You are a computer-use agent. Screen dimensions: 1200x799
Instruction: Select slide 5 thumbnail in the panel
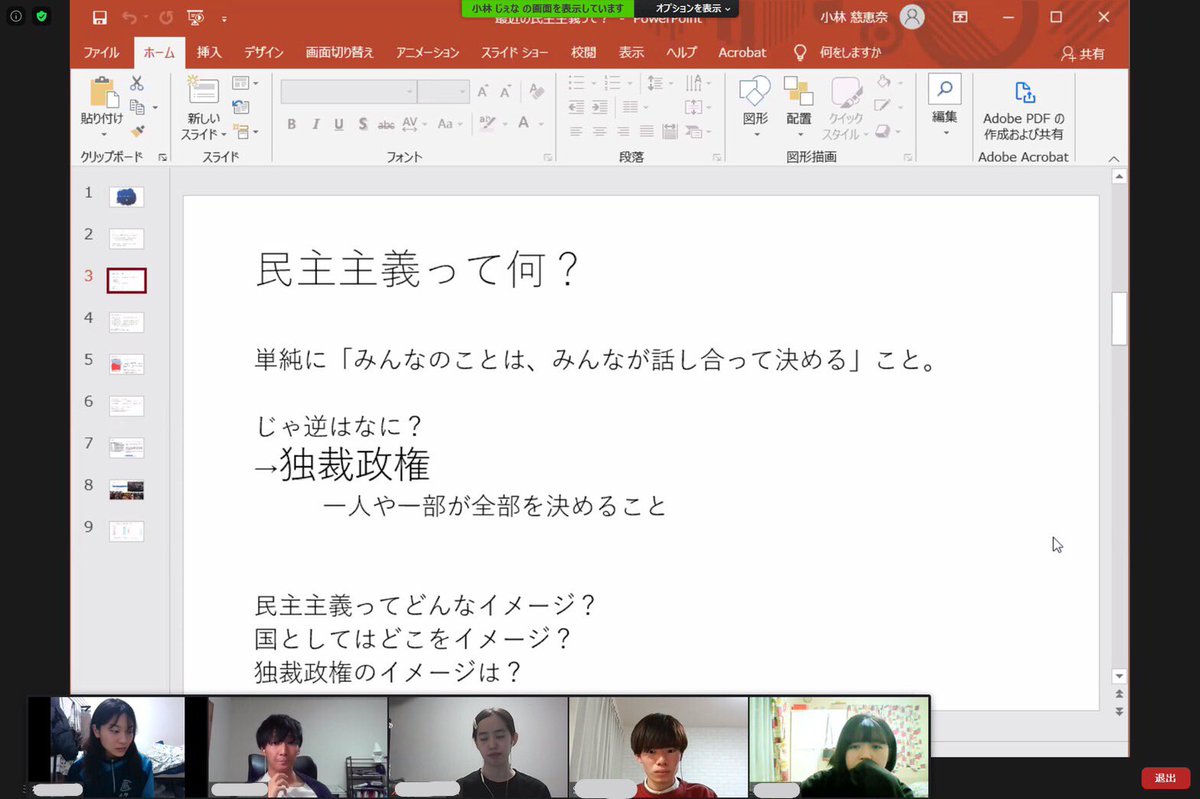pyautogui.click(x=126, y=364)
